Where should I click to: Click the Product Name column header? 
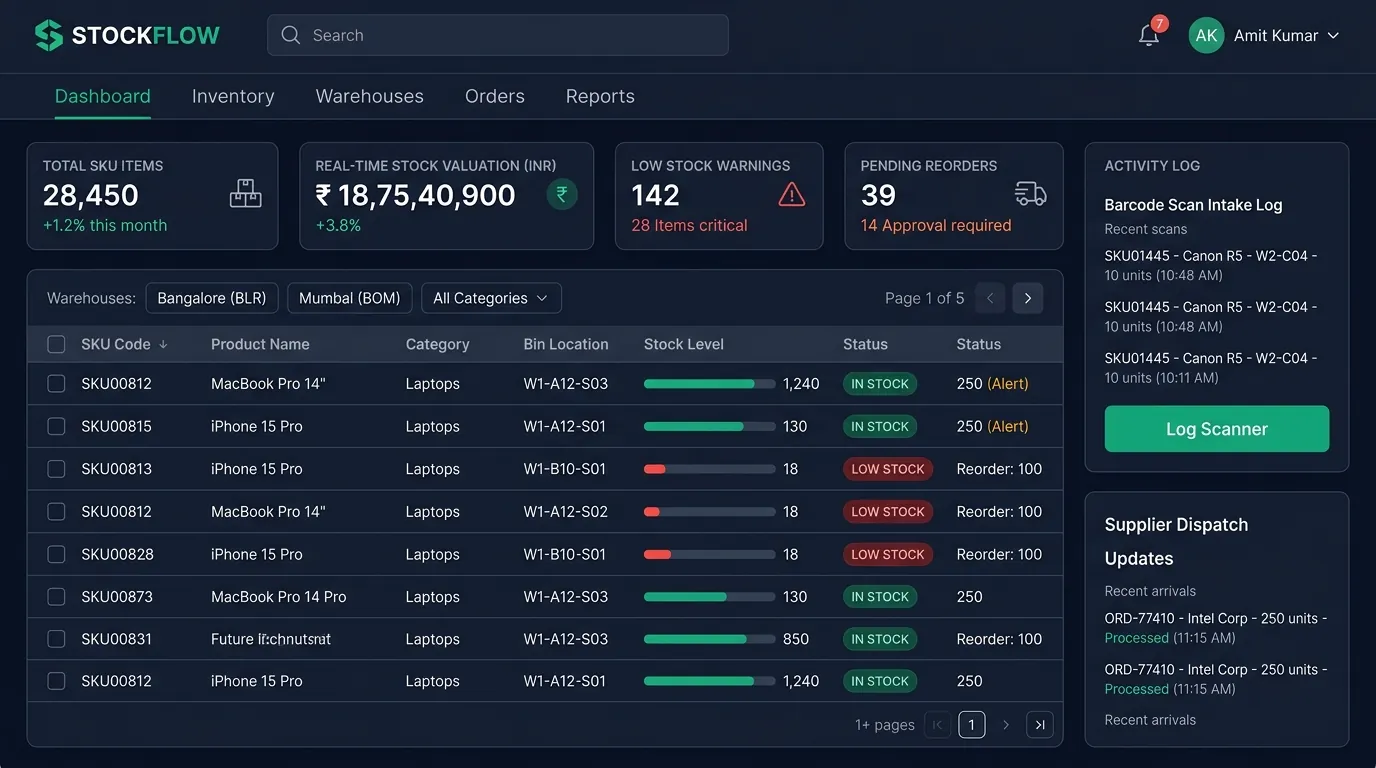[260, 344]
